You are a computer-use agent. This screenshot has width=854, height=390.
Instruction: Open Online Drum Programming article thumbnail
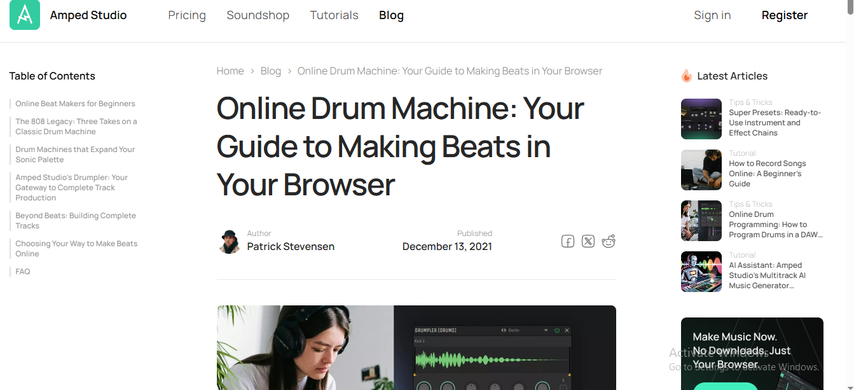(701, 221)
